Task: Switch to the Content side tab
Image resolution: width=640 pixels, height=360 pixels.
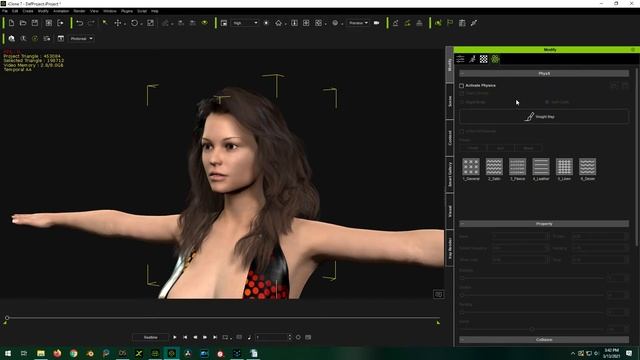Action: [450, 138]
